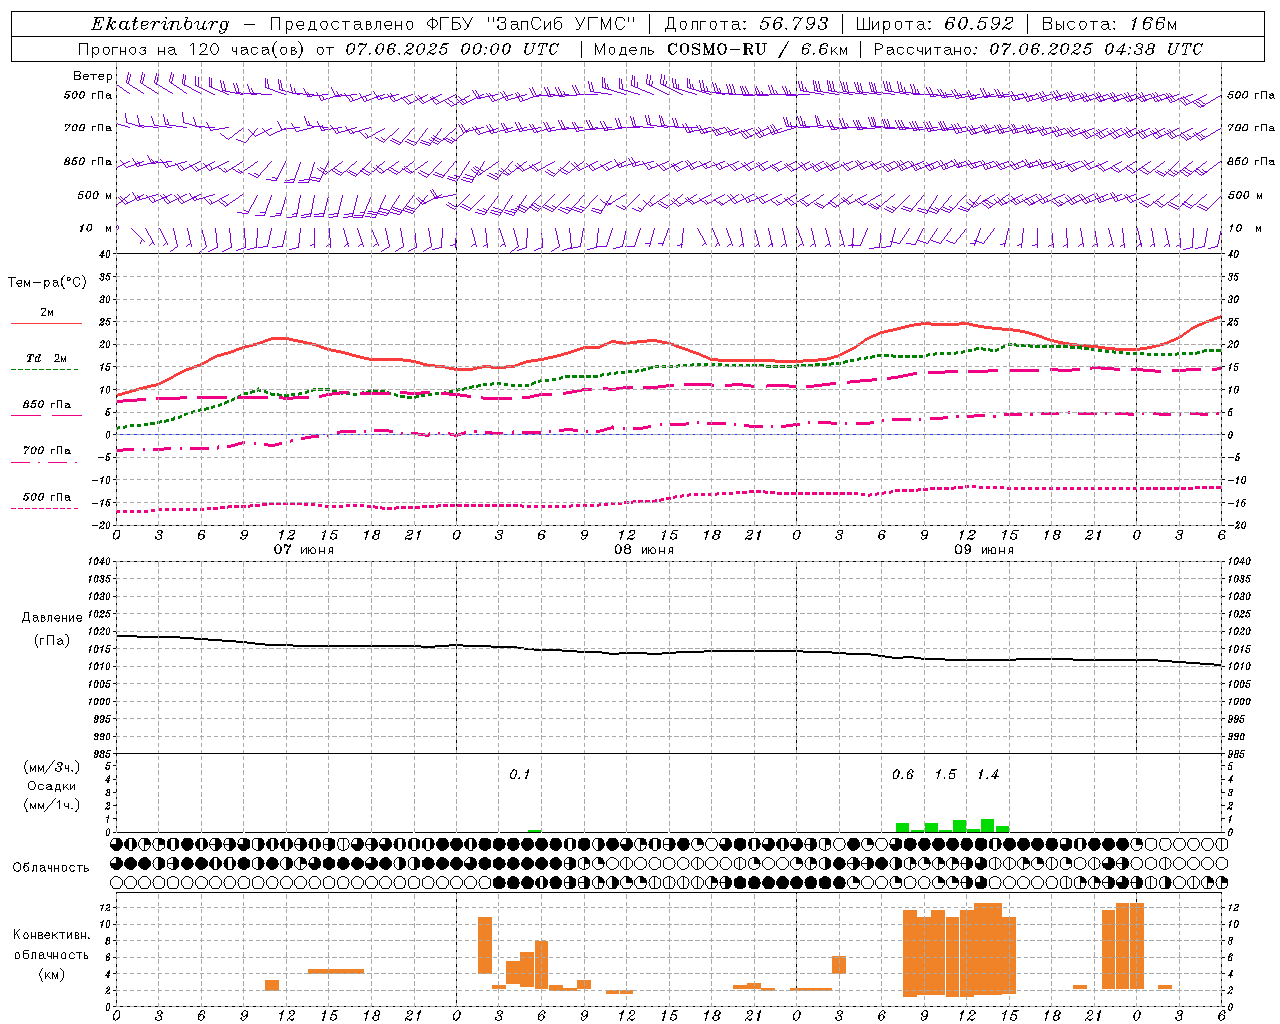Image resolution: width=1280 pixels, height=1024 pixels.
Task: Click the '0.1' precipitation amount
Action: 520,775
